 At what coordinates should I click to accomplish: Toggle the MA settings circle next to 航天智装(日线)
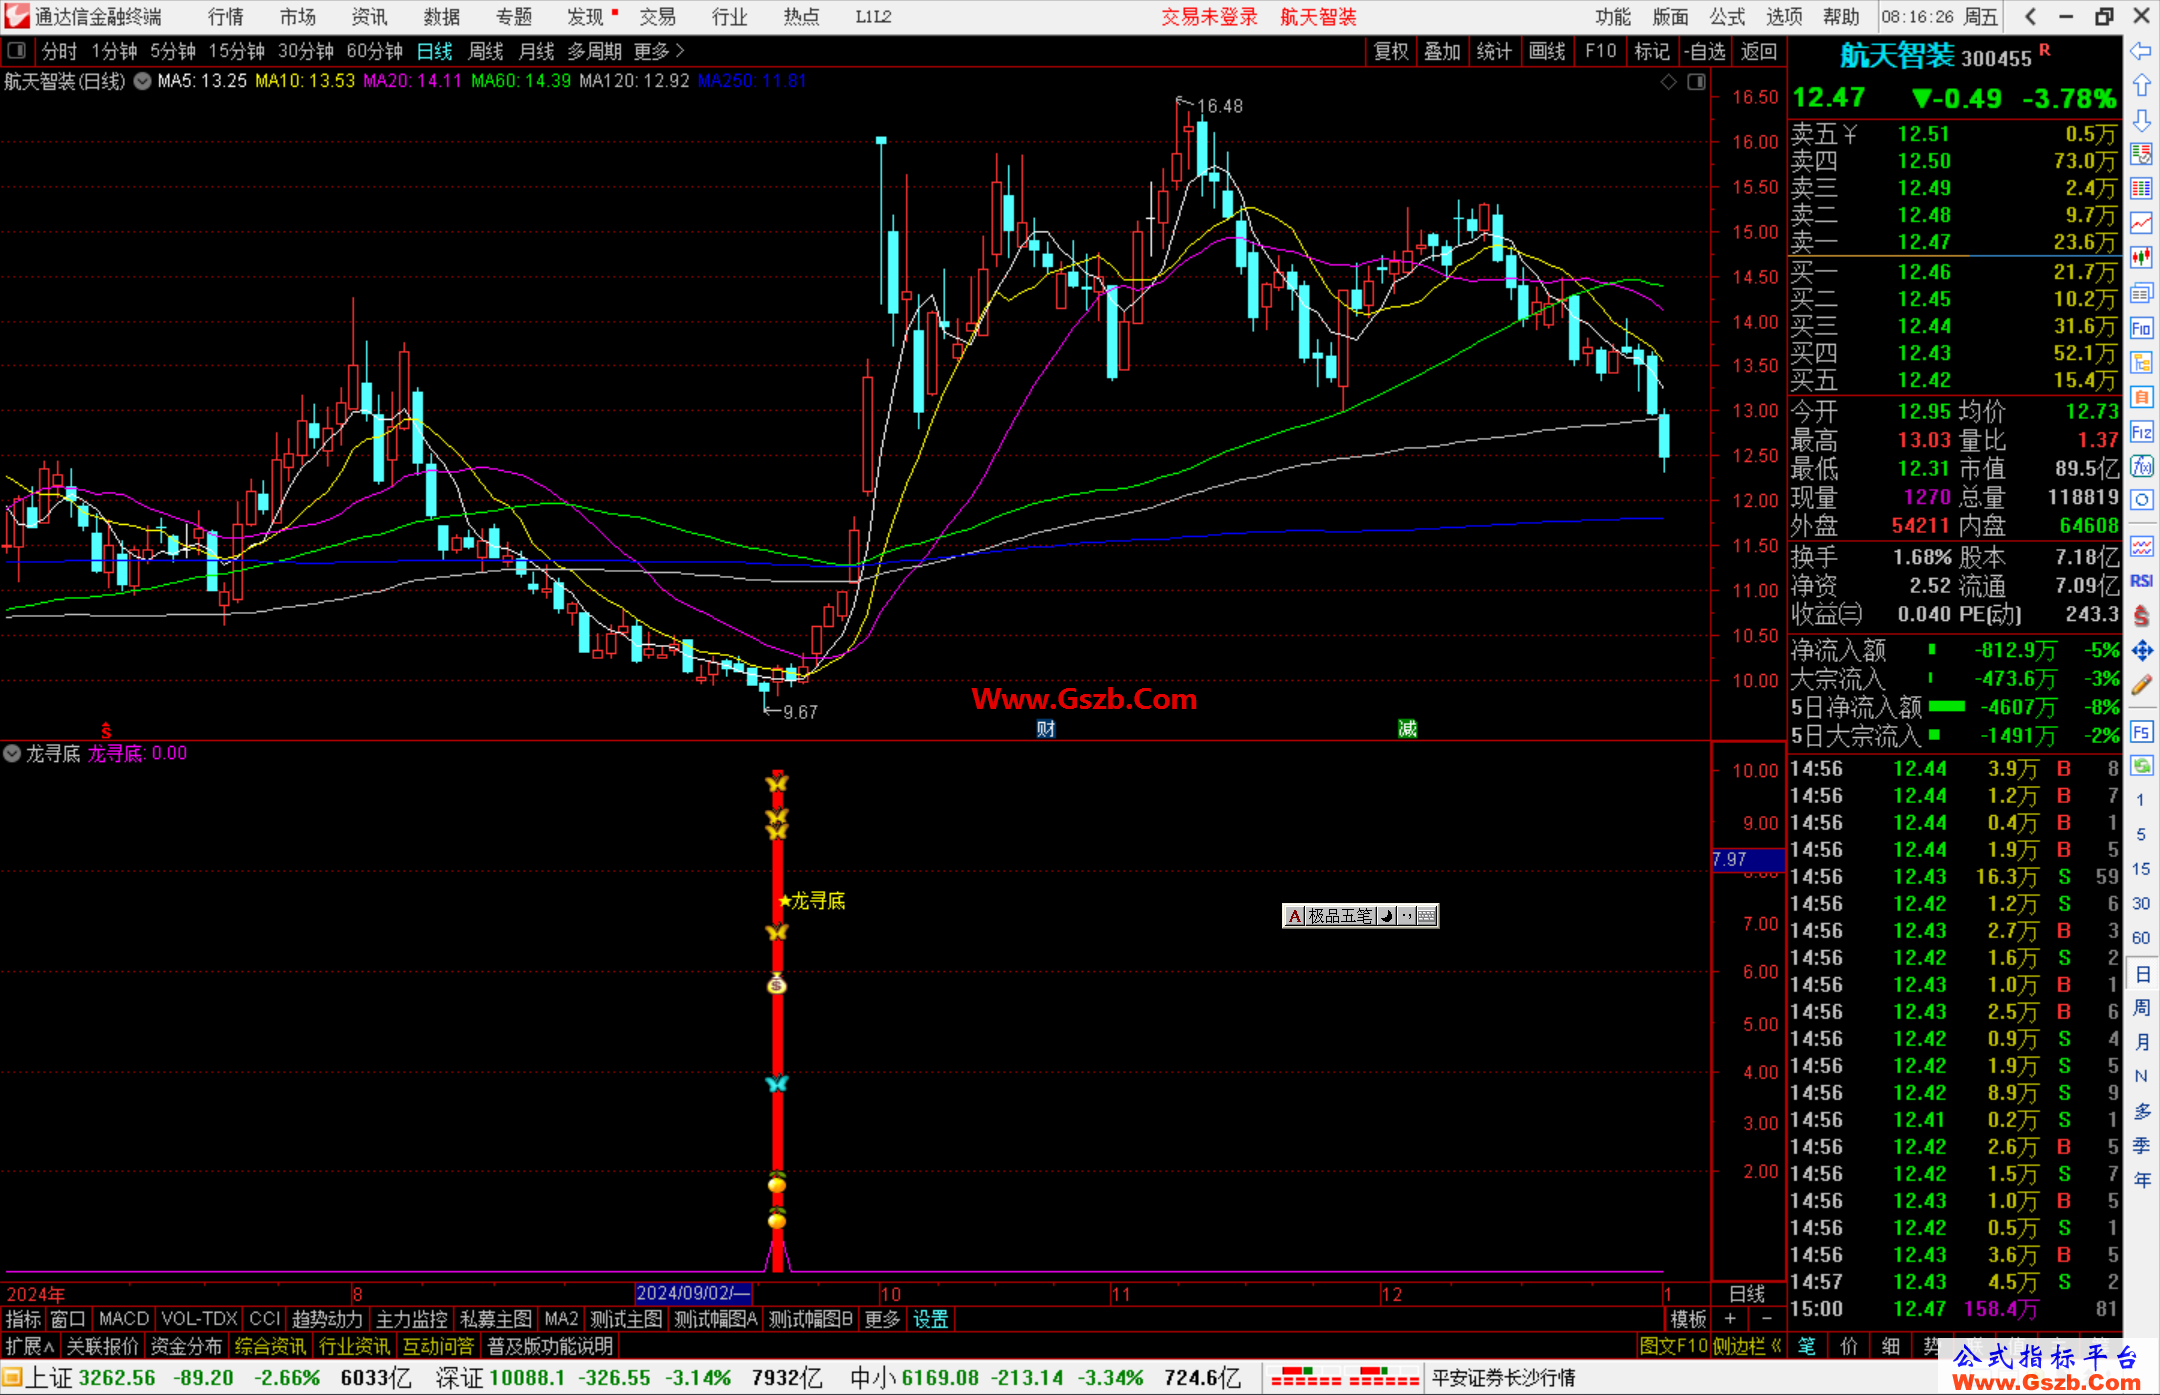(143, 81)
